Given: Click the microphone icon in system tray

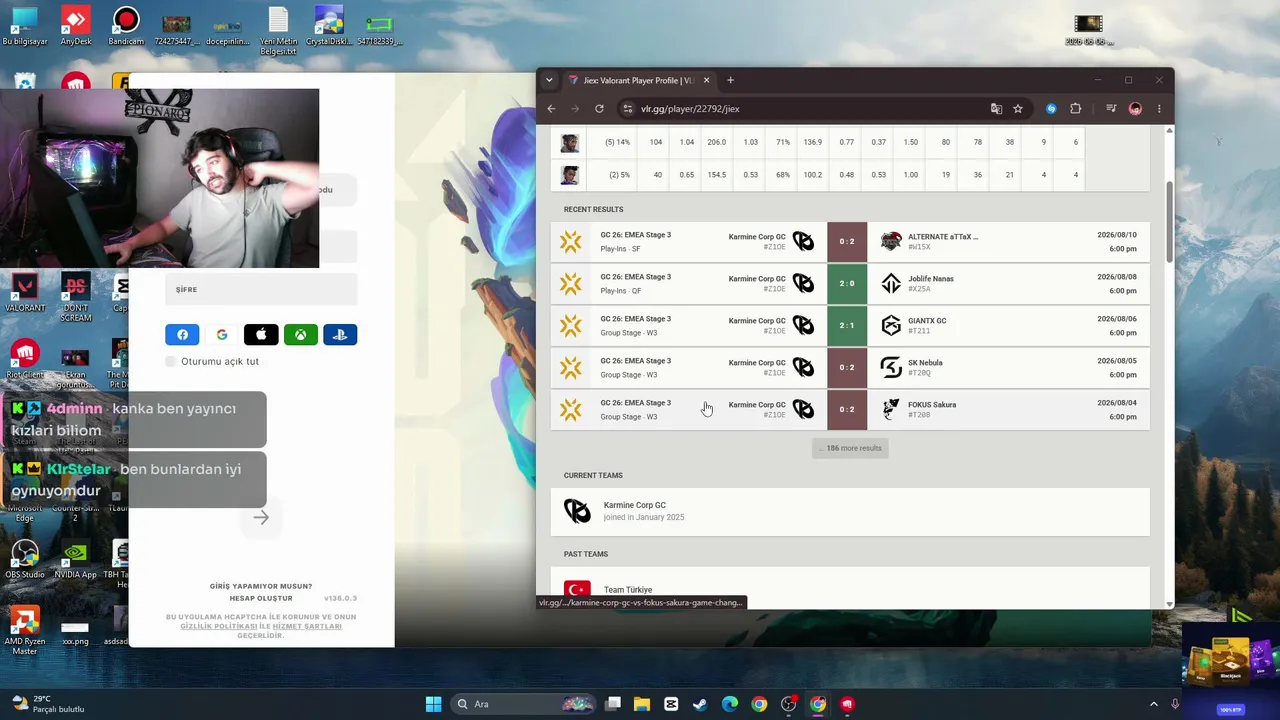Looking at the screenshot, I should (1175, 704).
